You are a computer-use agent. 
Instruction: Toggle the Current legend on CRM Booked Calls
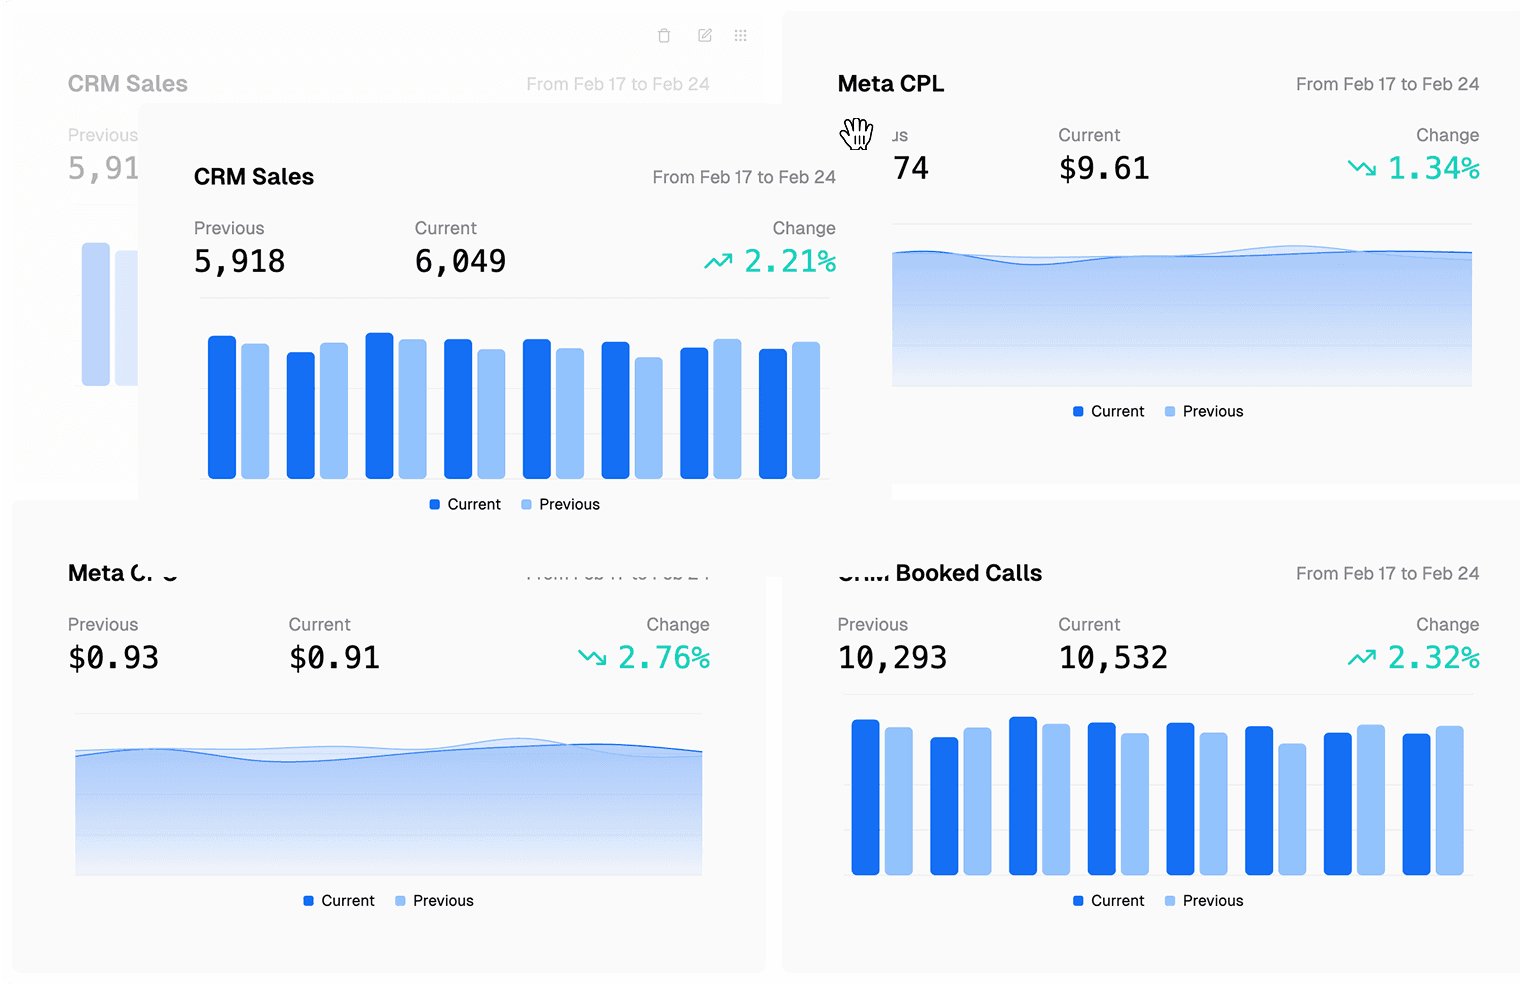point(1108,900)
